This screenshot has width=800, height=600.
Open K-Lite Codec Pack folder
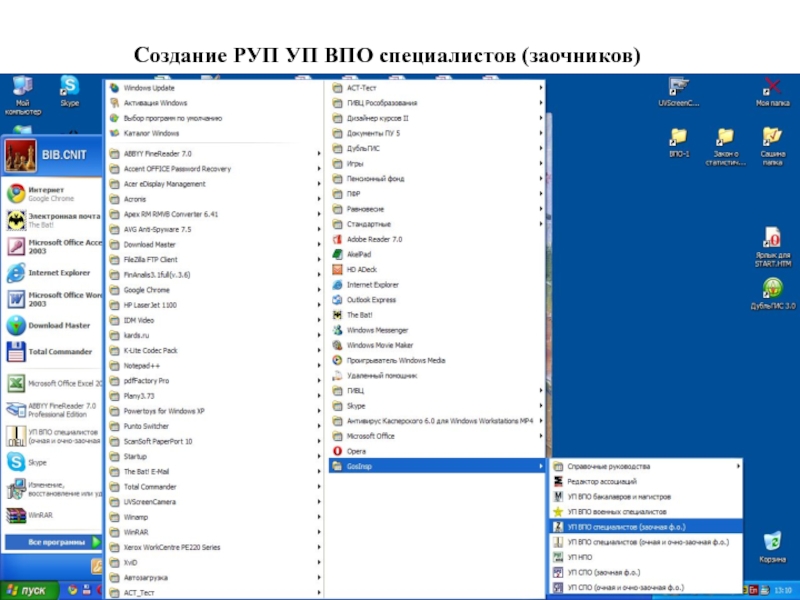pos(215,351)
